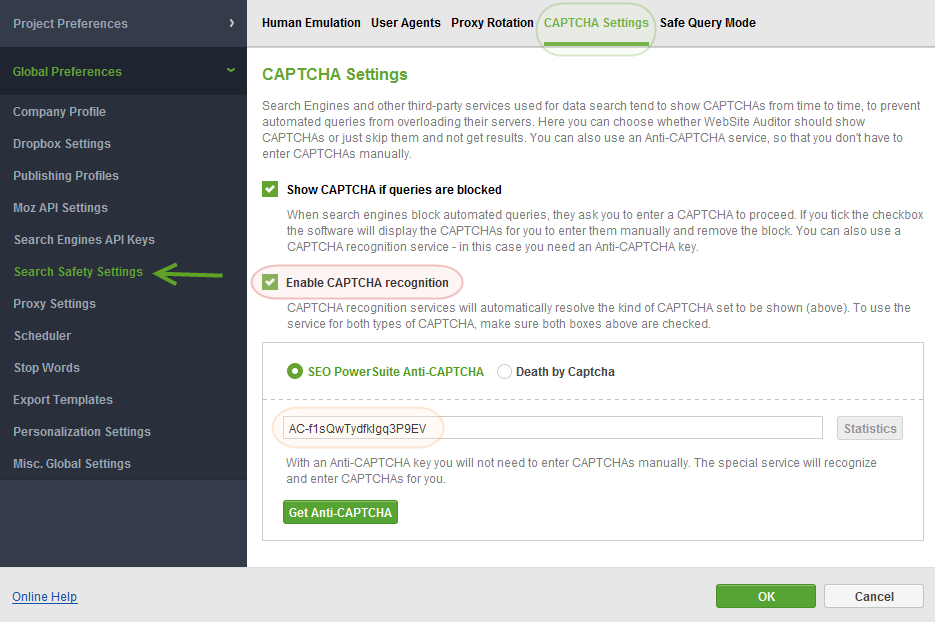Image resolution: width=935 pixels, height=622 pixels.
Task: Go to Stop Words settings
Action: pos(47,368)
